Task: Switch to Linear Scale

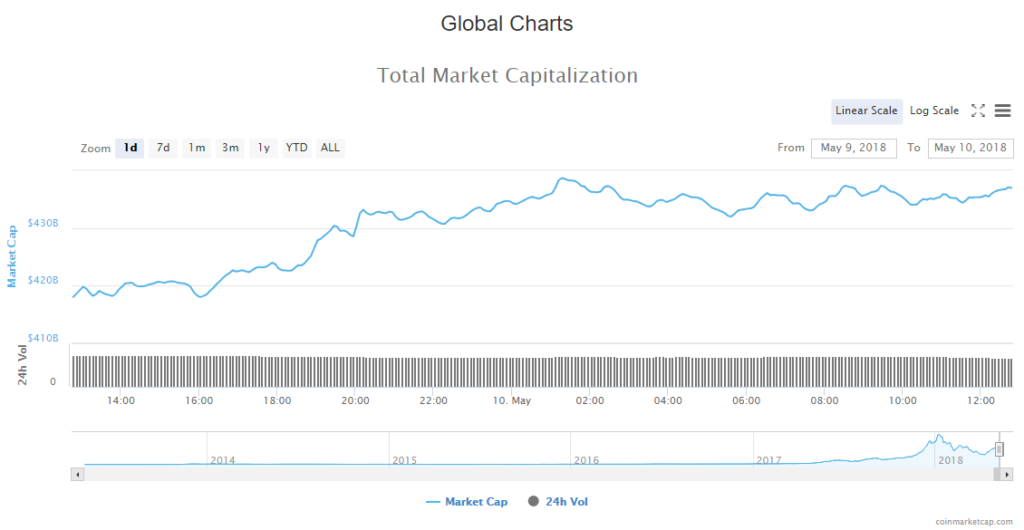Action: [866, 111]
